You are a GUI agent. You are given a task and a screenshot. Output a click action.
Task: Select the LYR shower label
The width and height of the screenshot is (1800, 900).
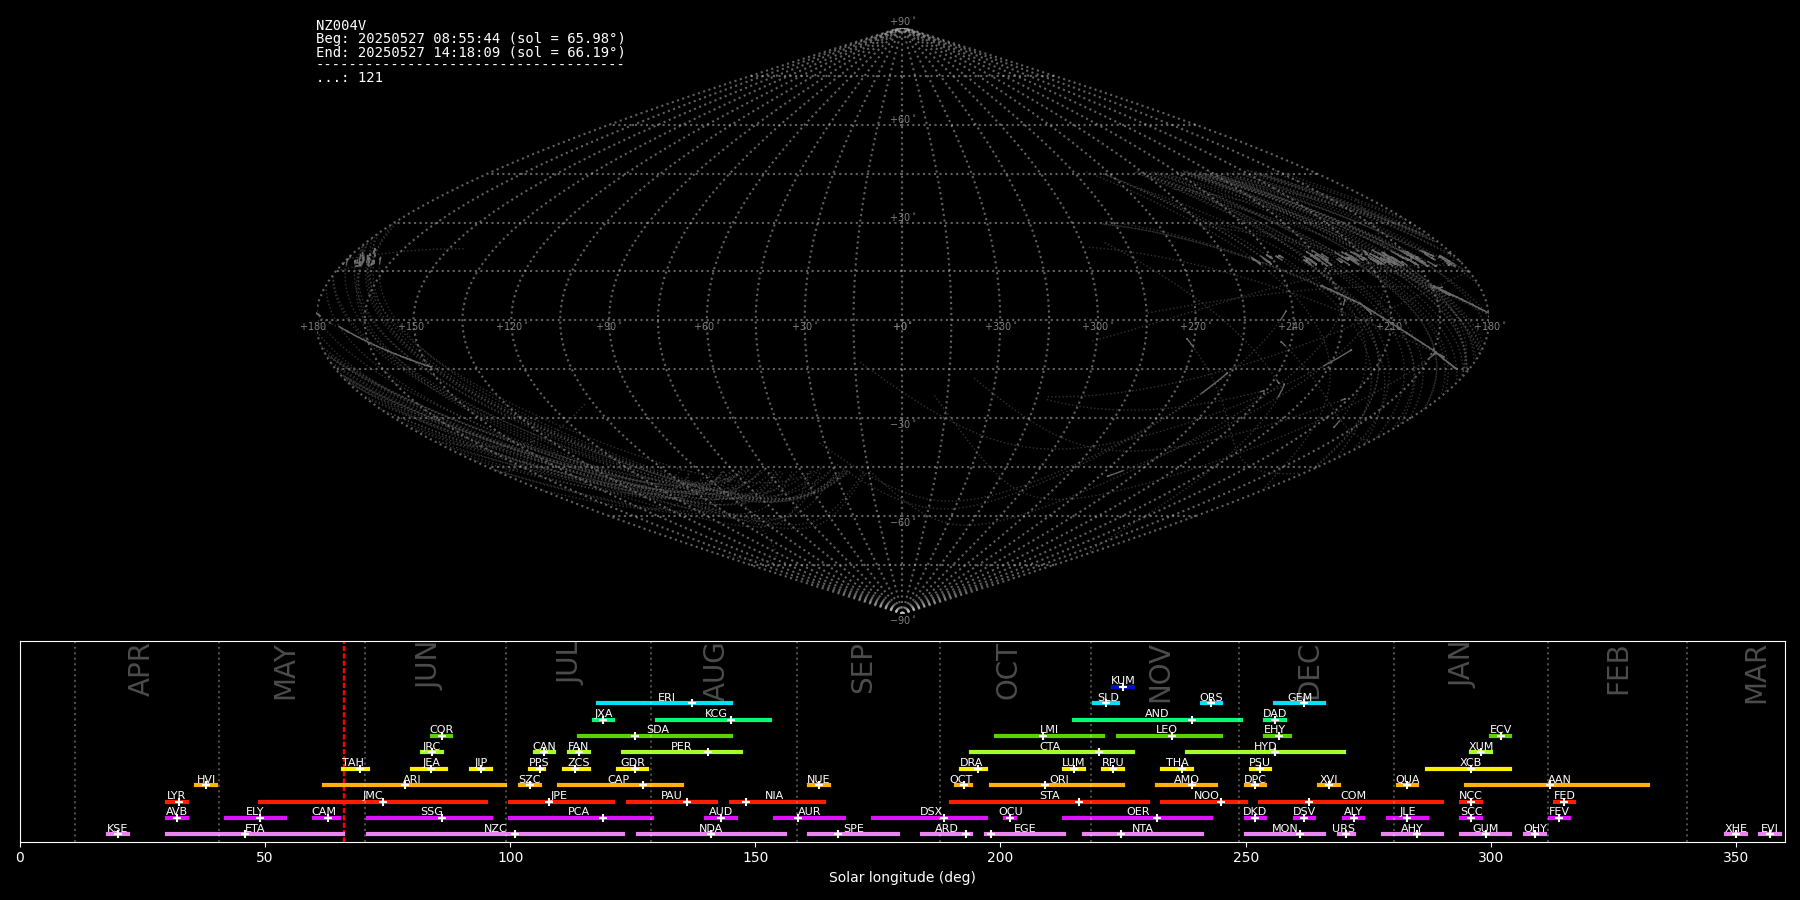[176, 796]
